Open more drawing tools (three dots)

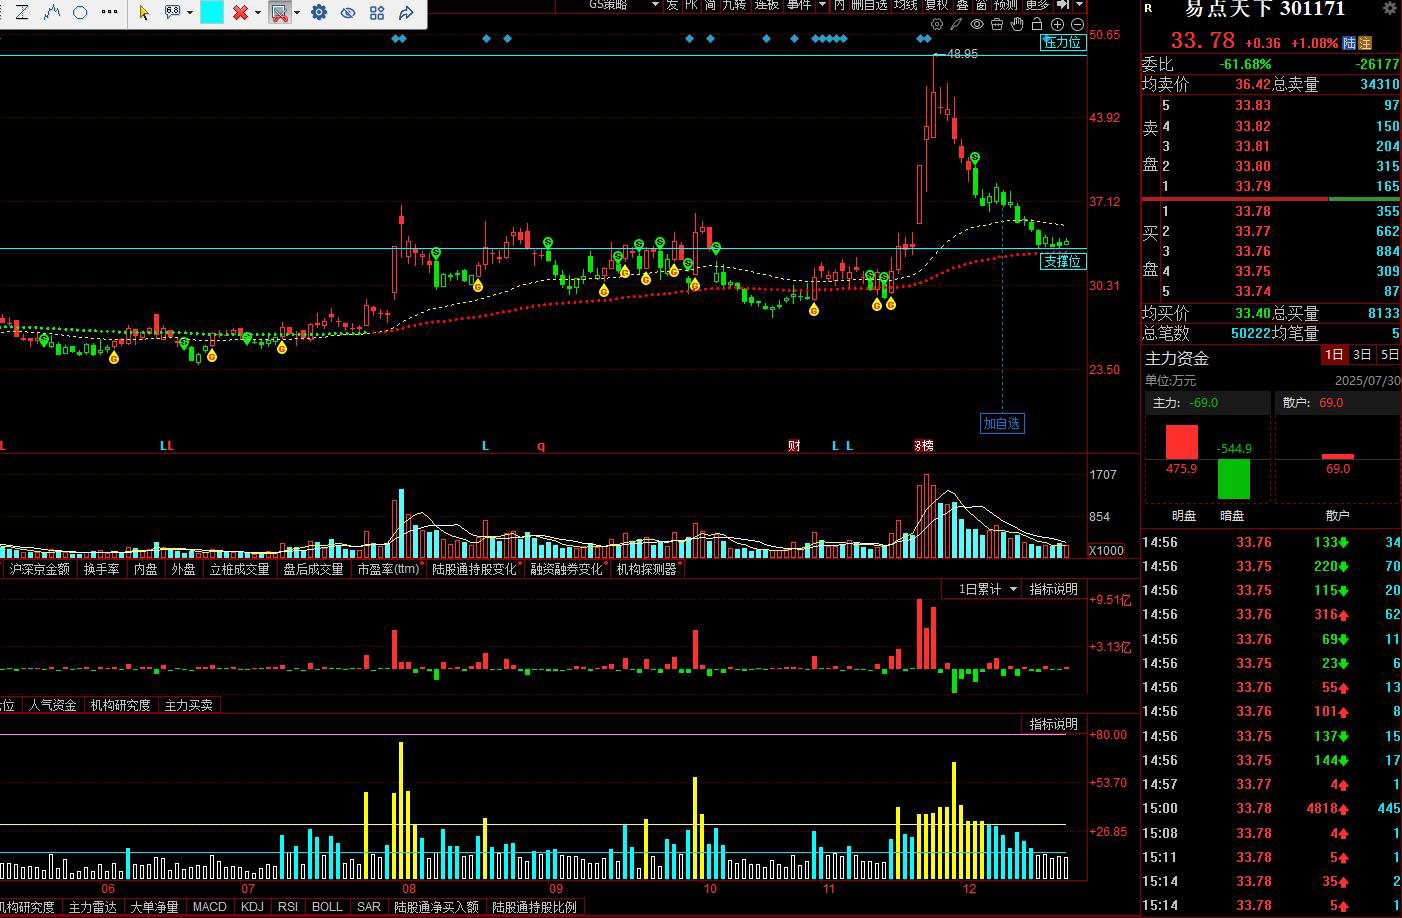110,12
